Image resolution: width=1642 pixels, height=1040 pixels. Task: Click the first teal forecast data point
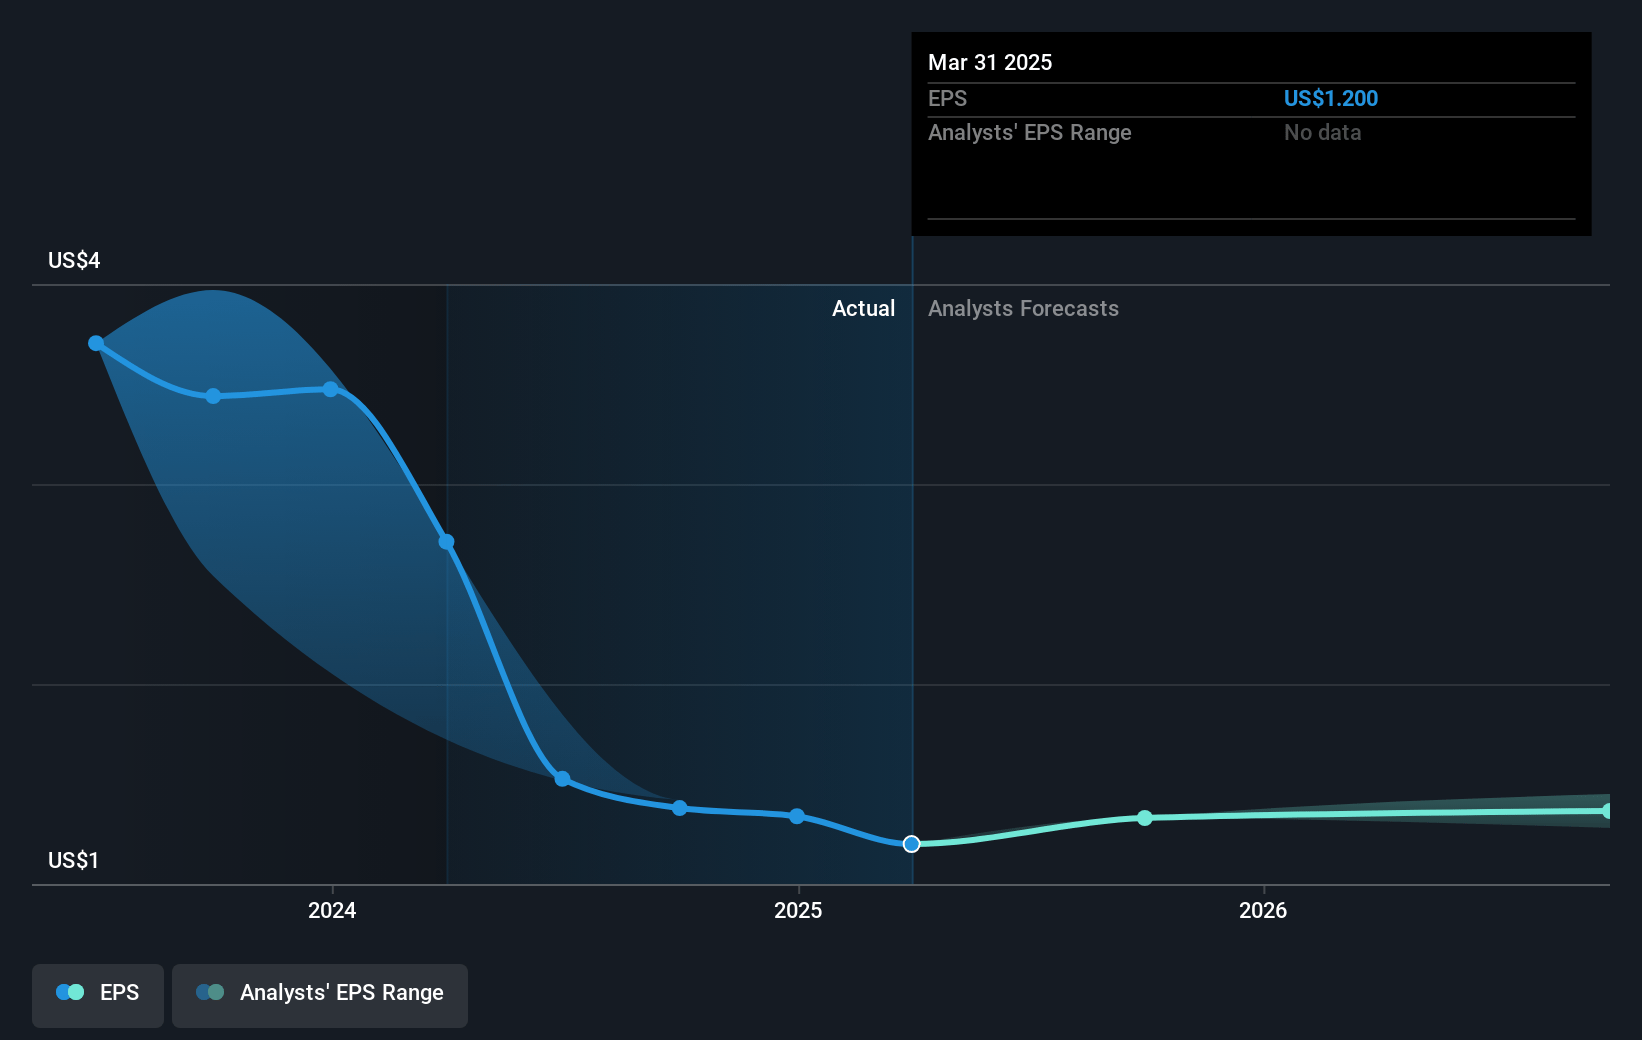(1145, 818)
